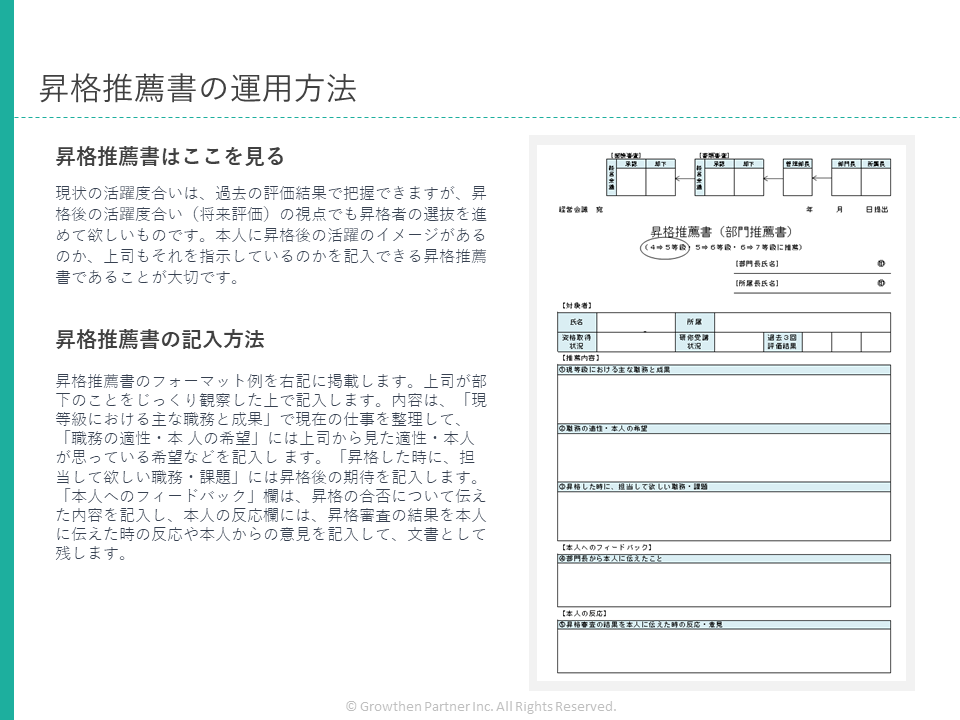Click the 昇格審査の結果 反応・意見 text area

click(723, 650)
